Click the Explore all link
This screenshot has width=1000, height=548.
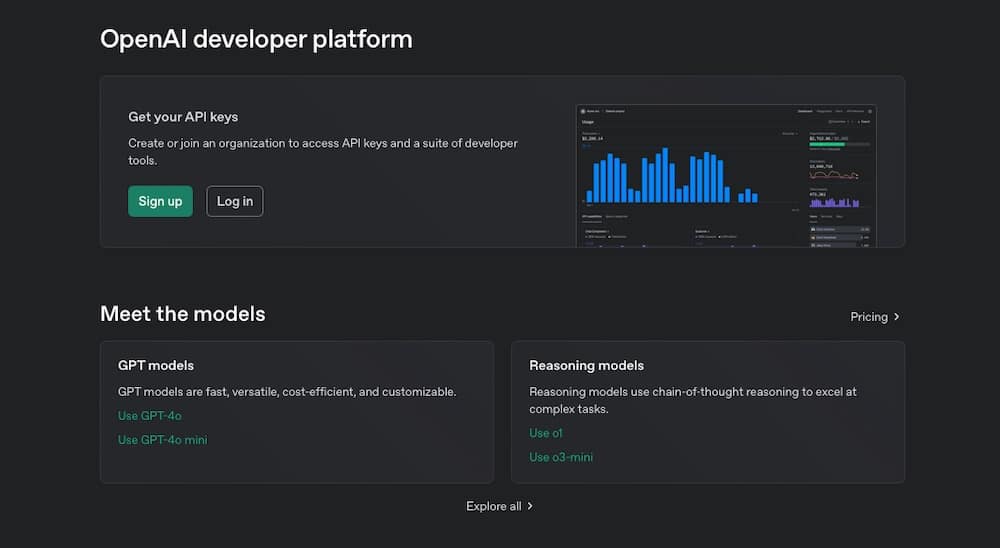point(493,506)
